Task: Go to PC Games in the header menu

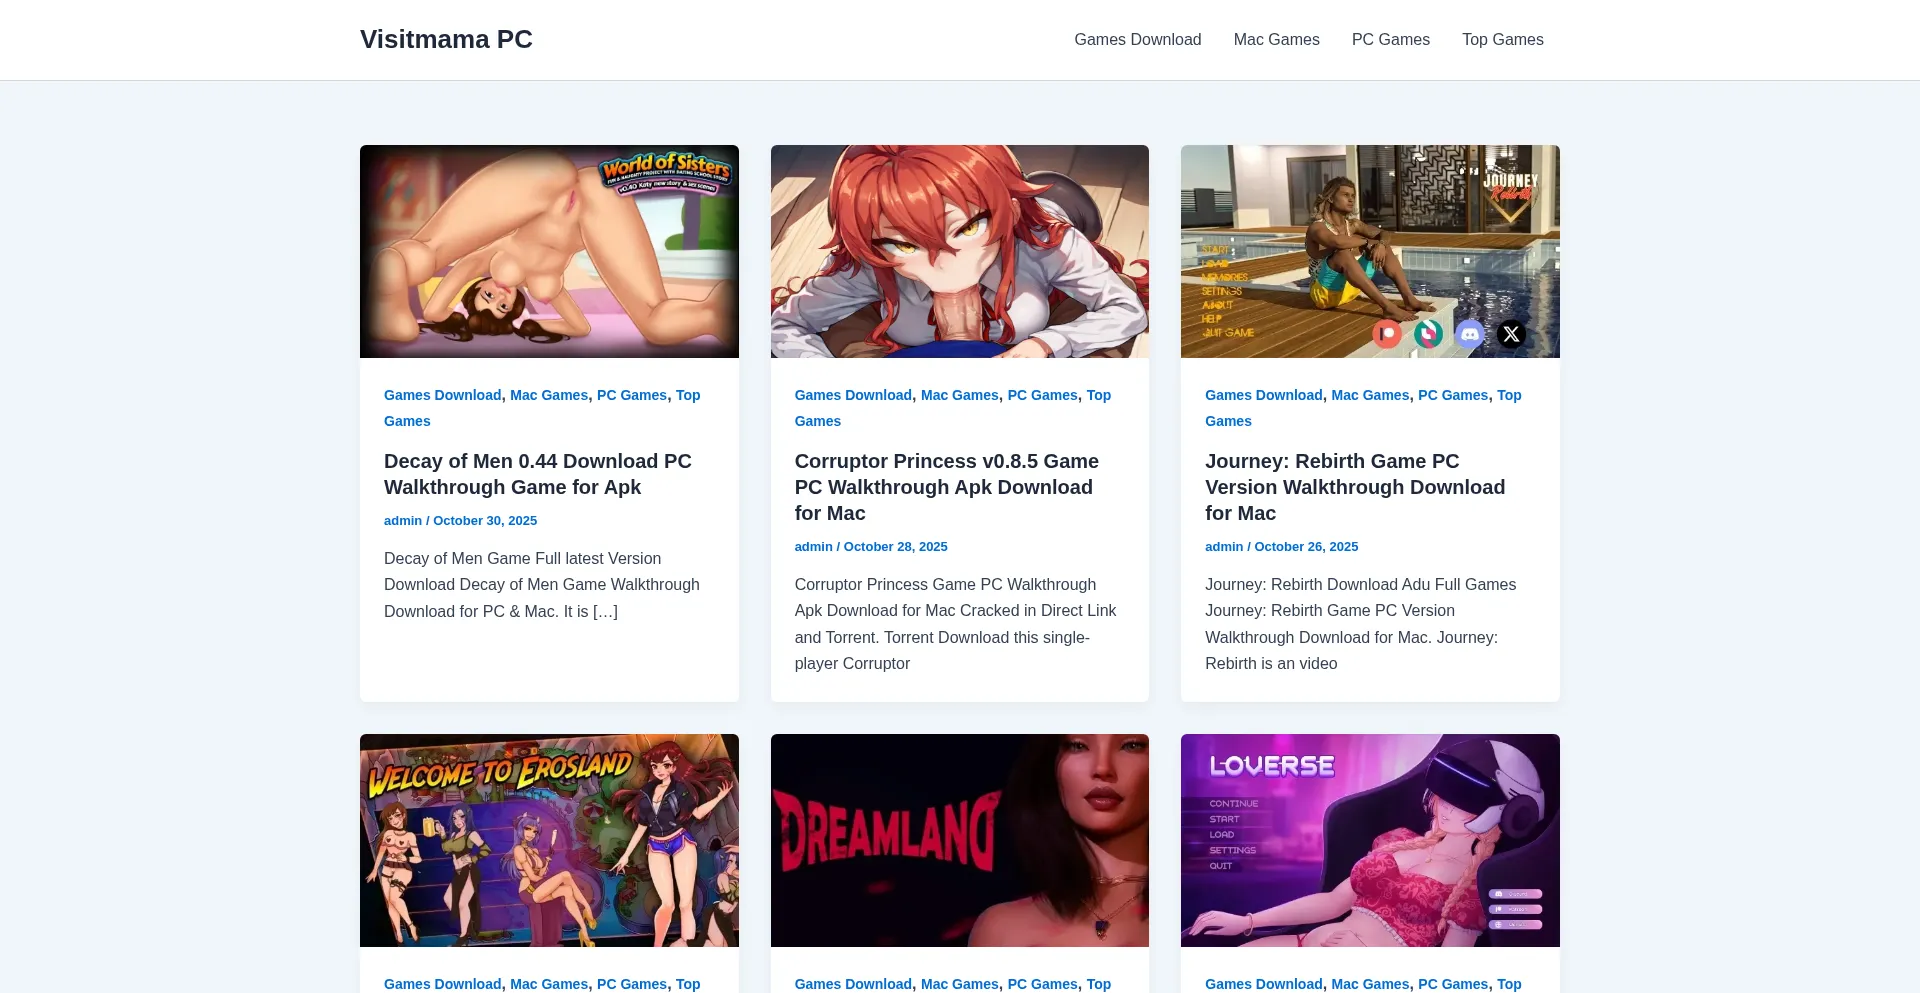Action: point(1390,40)
